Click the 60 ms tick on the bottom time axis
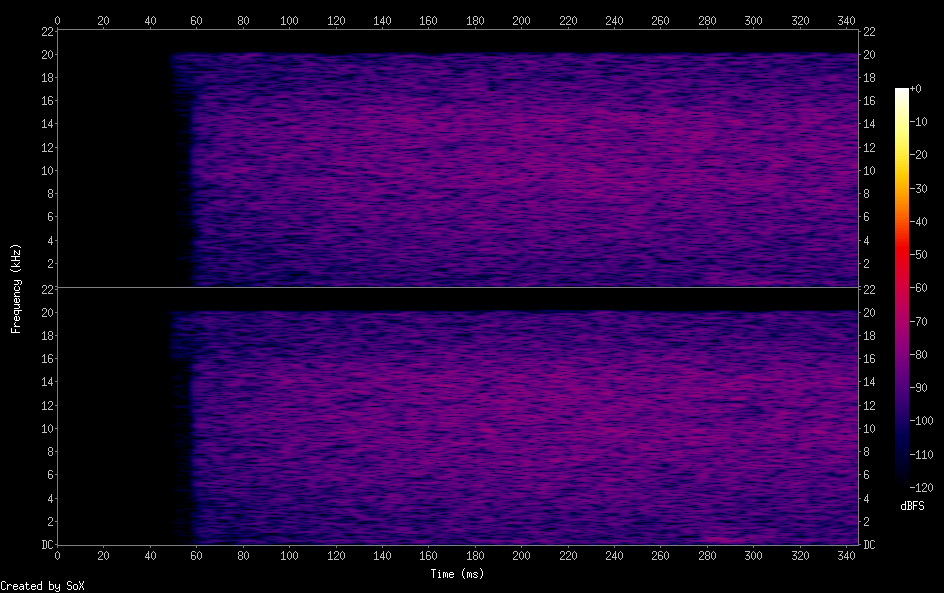The height and width of the screenshot is (593, 944). (197, 555)
